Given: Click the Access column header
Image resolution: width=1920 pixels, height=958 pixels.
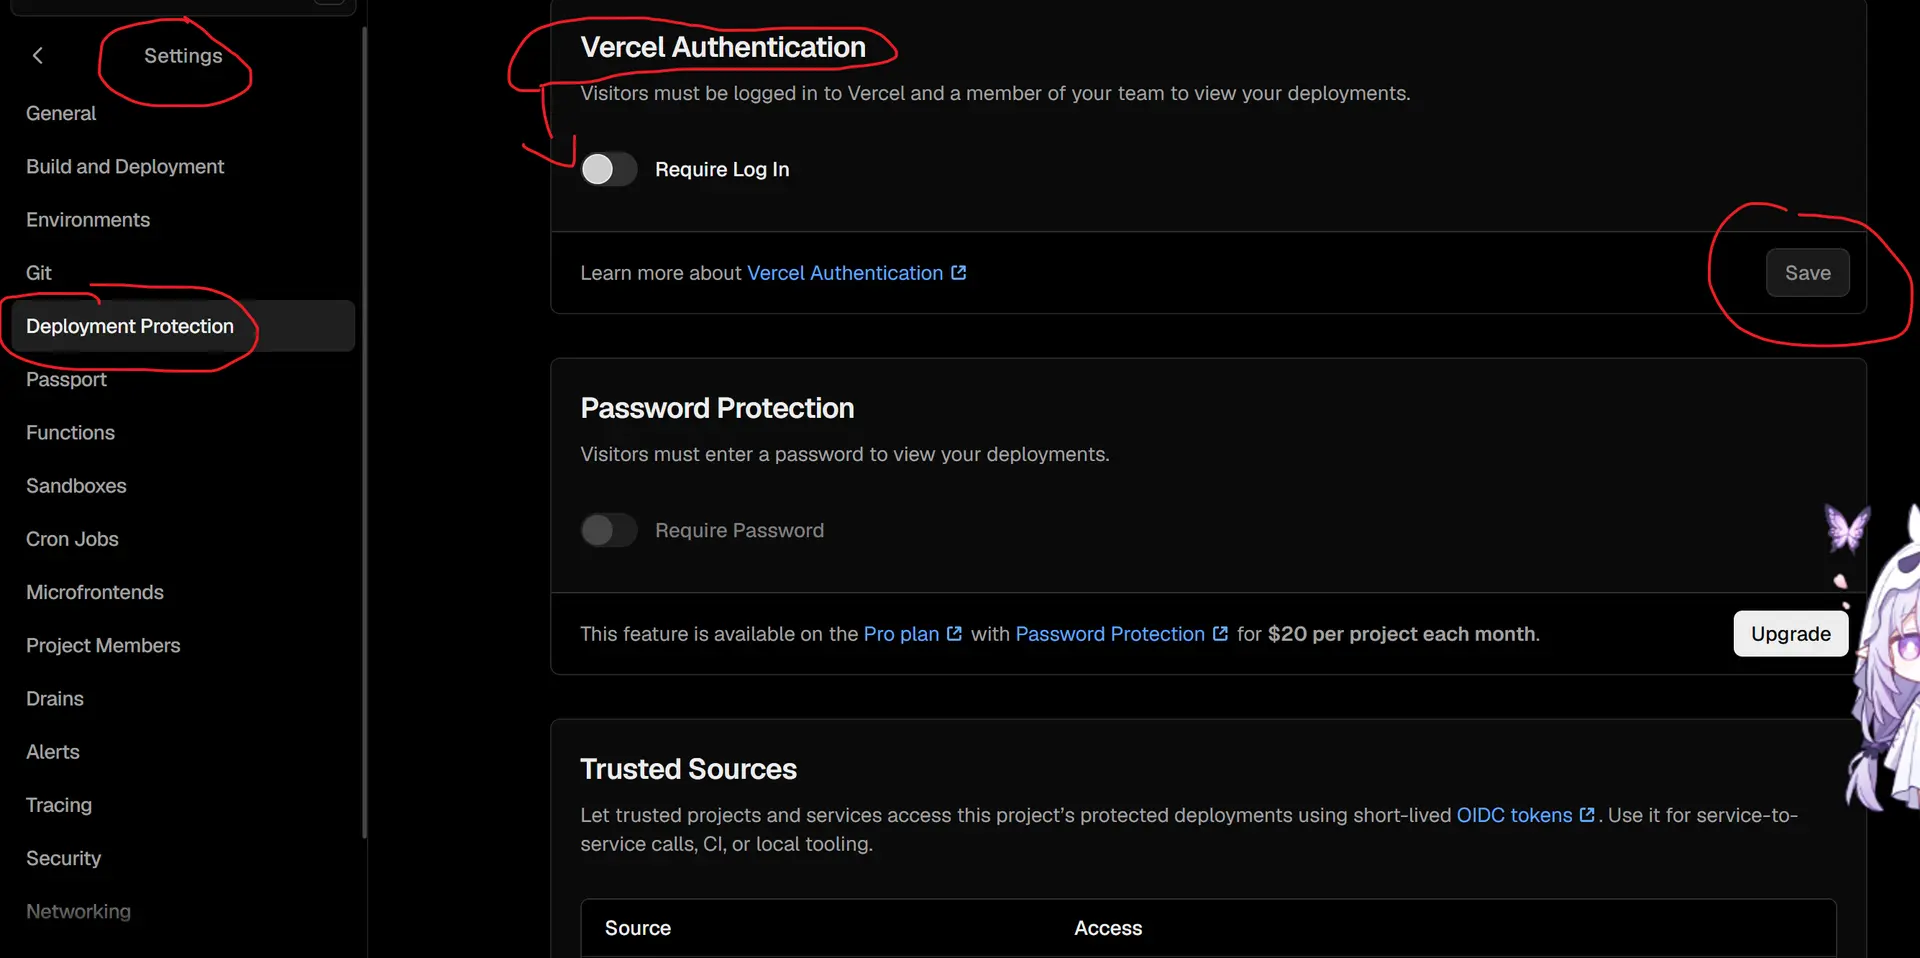Looking at the screenshot, I should click(x=1108, y=928).
